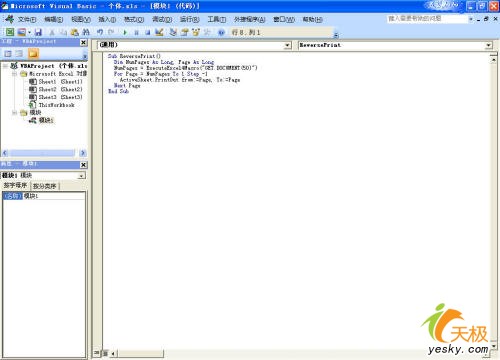Viewport: 500px width, 360px height.
Task: Click the blue Help icon in toolbar
Action: coord(221,32)
